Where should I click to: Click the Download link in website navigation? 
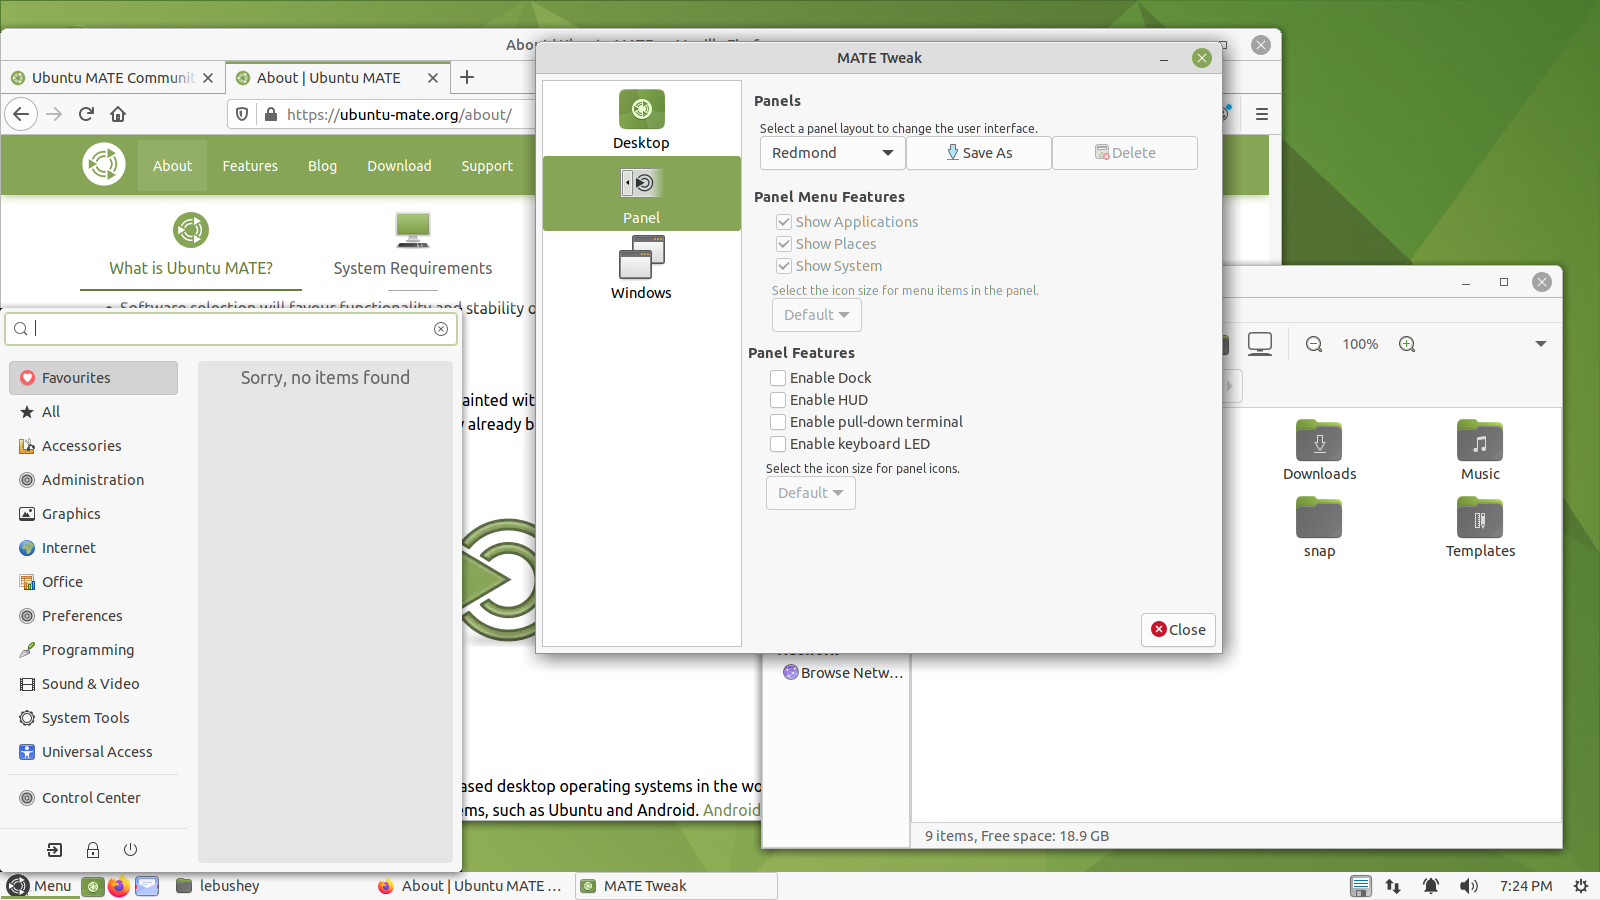click(x=399, y=166)
